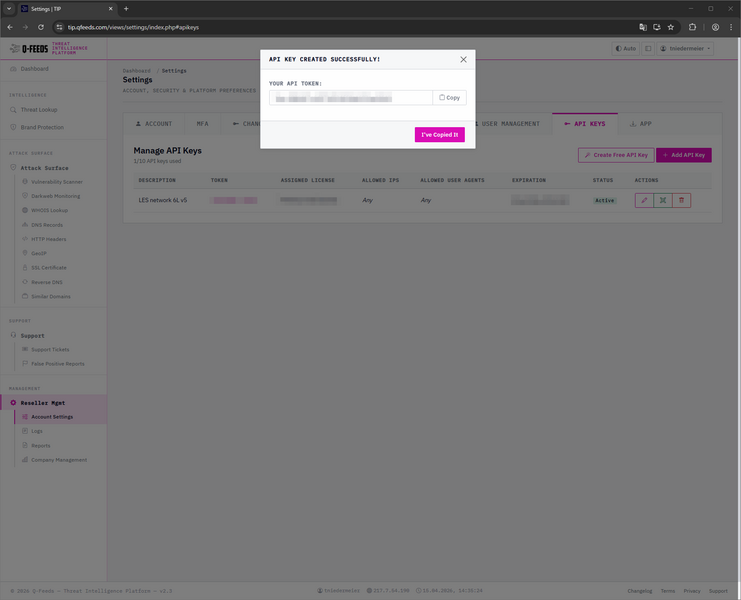741x600 pixels.
Task: Switch to the Account tab
Action: pyautogui.click(x=154, y=124)
